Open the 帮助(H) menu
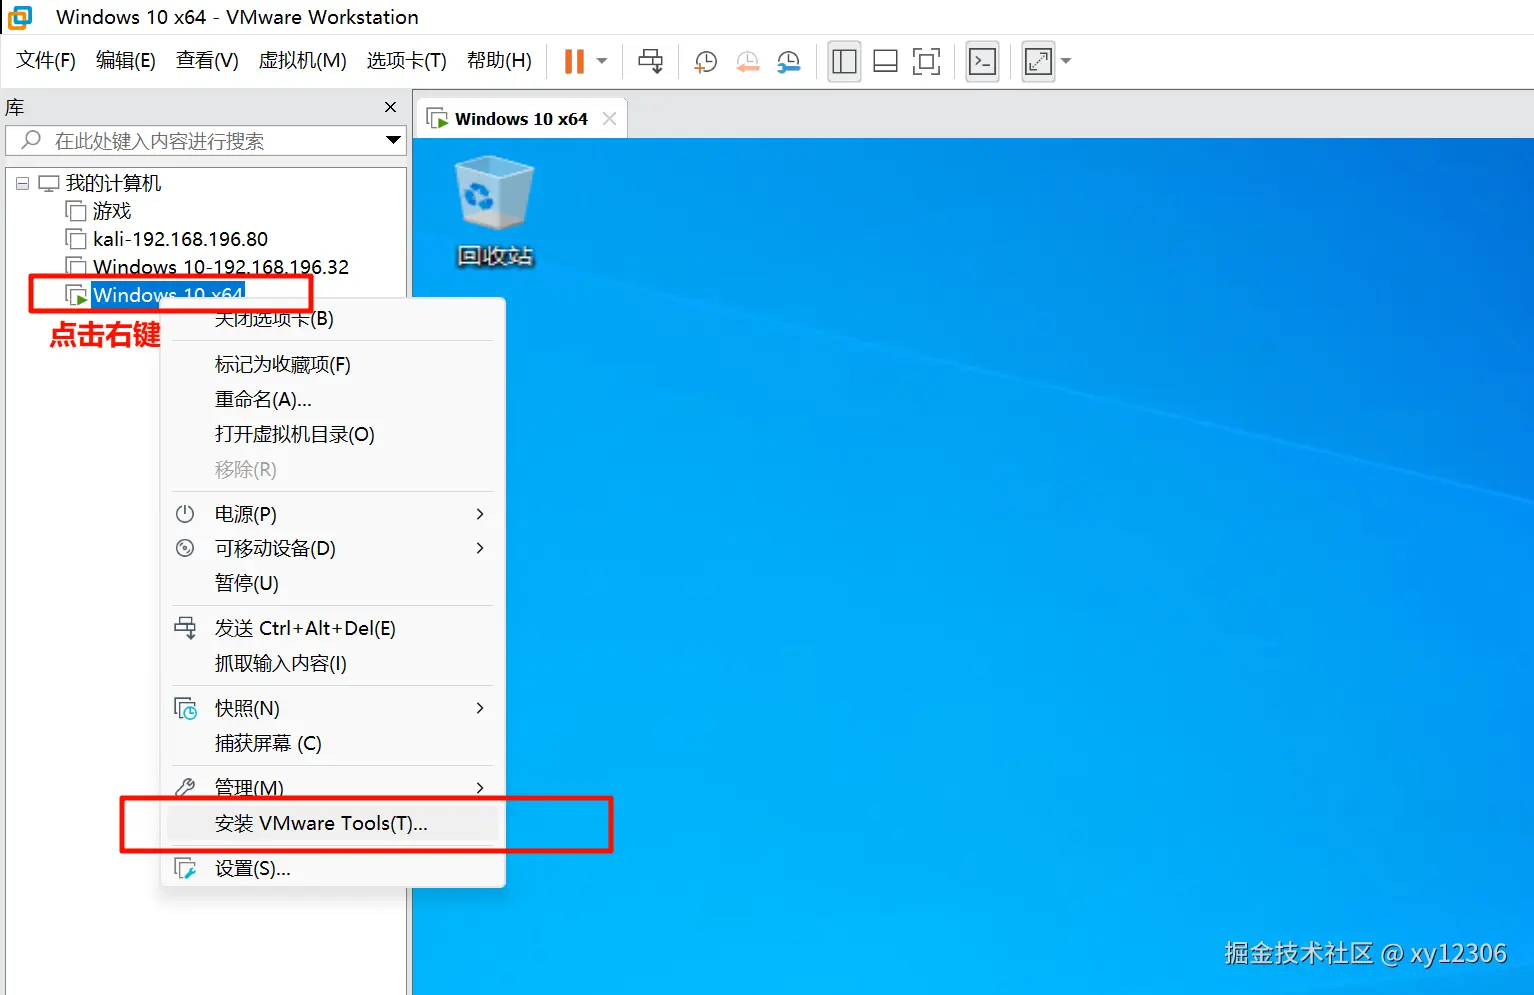The height and width of the screenshot is (995, 1534). click(x=500, y=61)
